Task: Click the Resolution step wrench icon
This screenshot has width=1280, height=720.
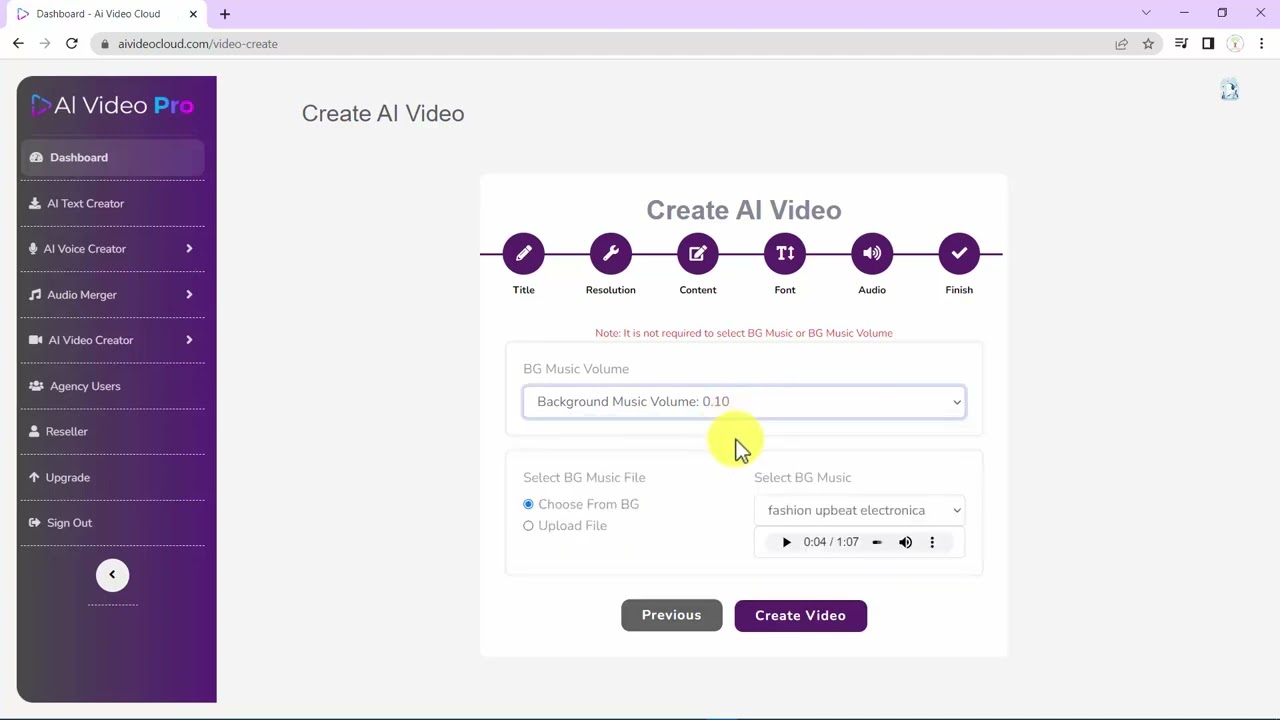Action: (611, 254)
